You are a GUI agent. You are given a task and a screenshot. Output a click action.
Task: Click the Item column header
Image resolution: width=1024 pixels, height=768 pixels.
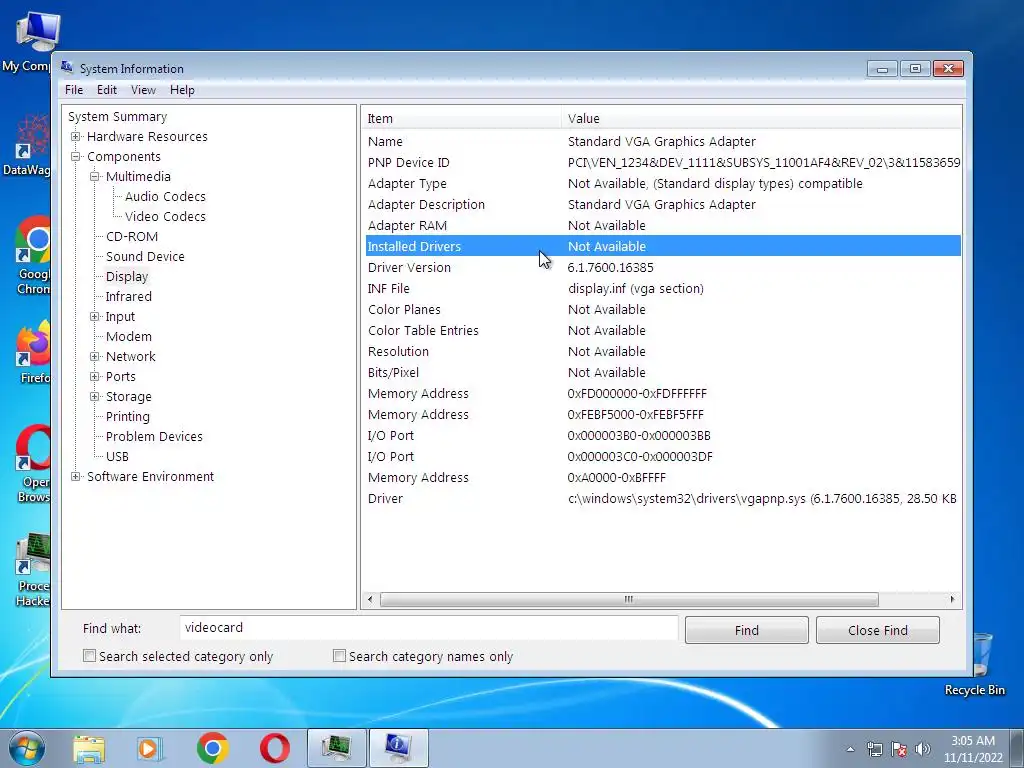(x=462, y=118)
